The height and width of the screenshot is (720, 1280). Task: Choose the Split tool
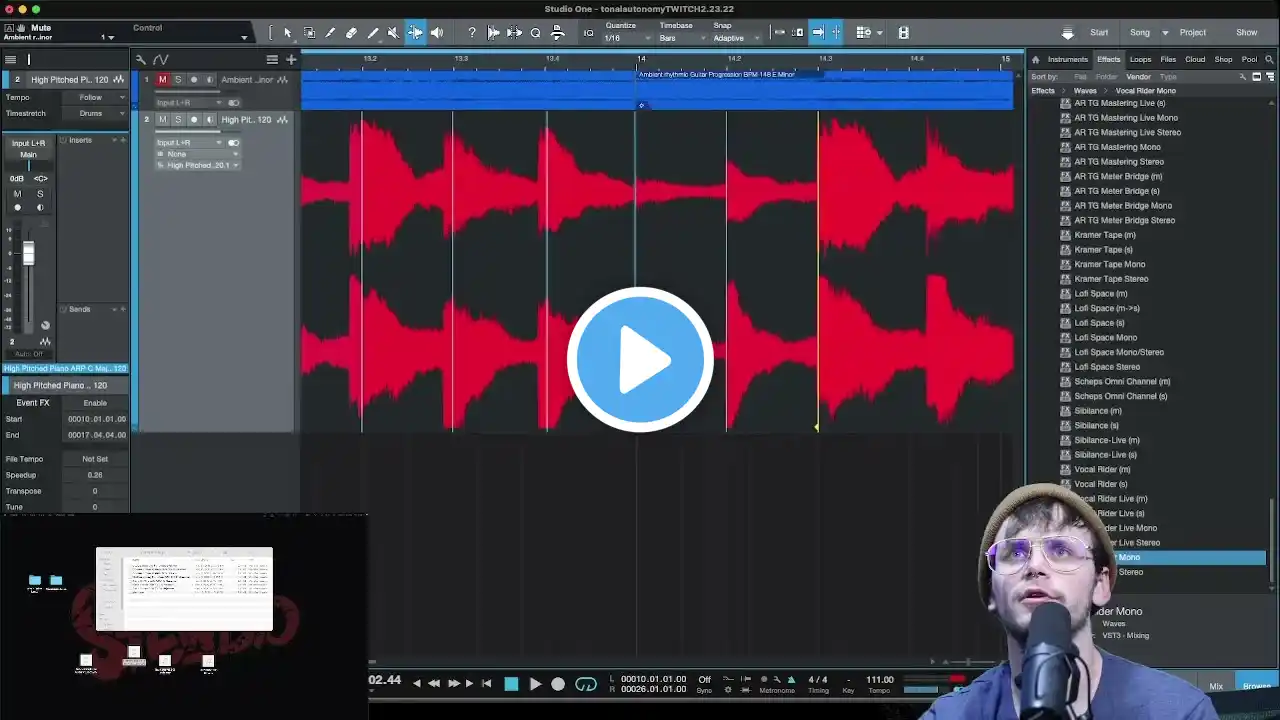pos(330,33)
